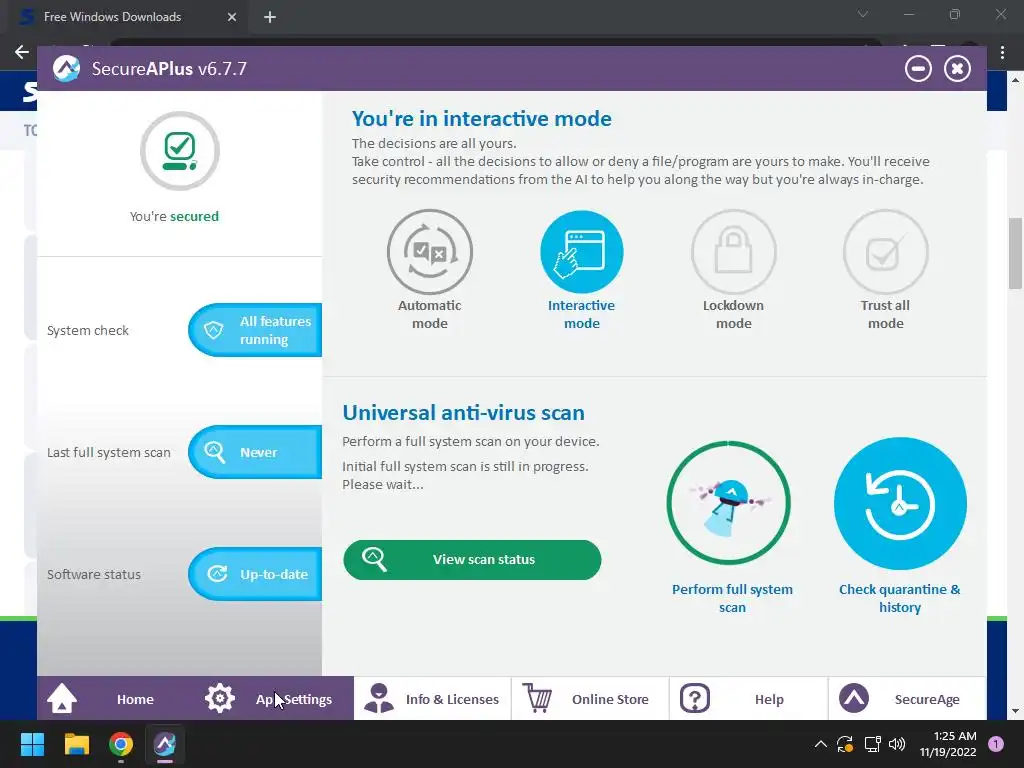Select Automatic mode icon
Screen dimensions: 1024x768
coord(430,252)
